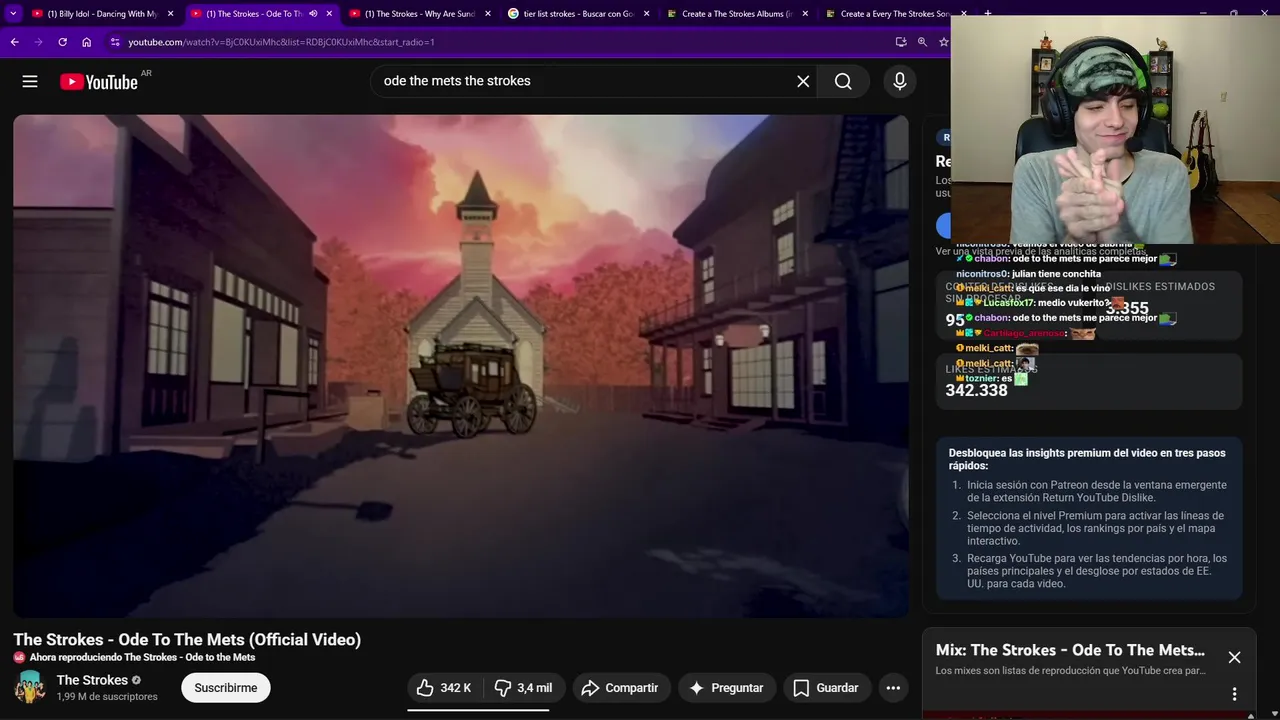Open the more actions three-dot menu

(893, 688)
